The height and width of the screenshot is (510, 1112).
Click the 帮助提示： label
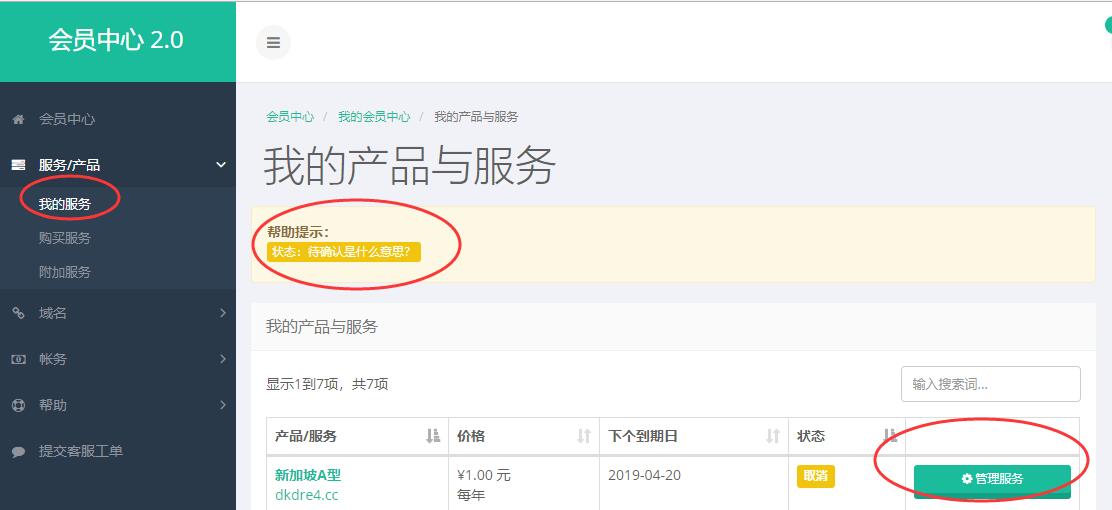tap(299, 232)
